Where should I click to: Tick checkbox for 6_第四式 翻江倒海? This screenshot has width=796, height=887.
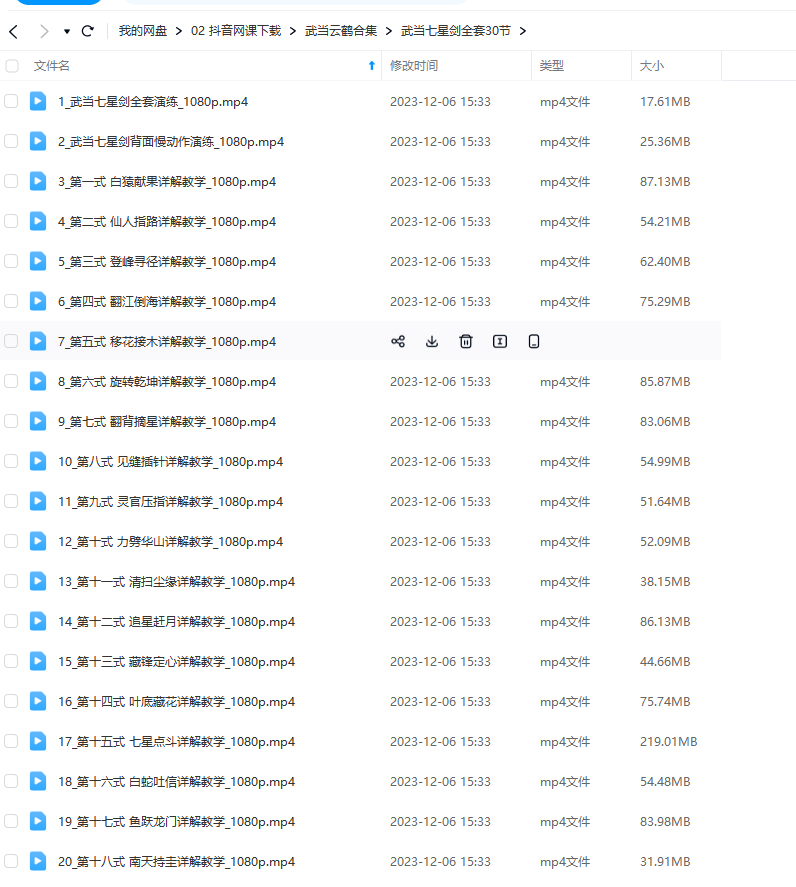pyautogui.click(x=11, y=301)
